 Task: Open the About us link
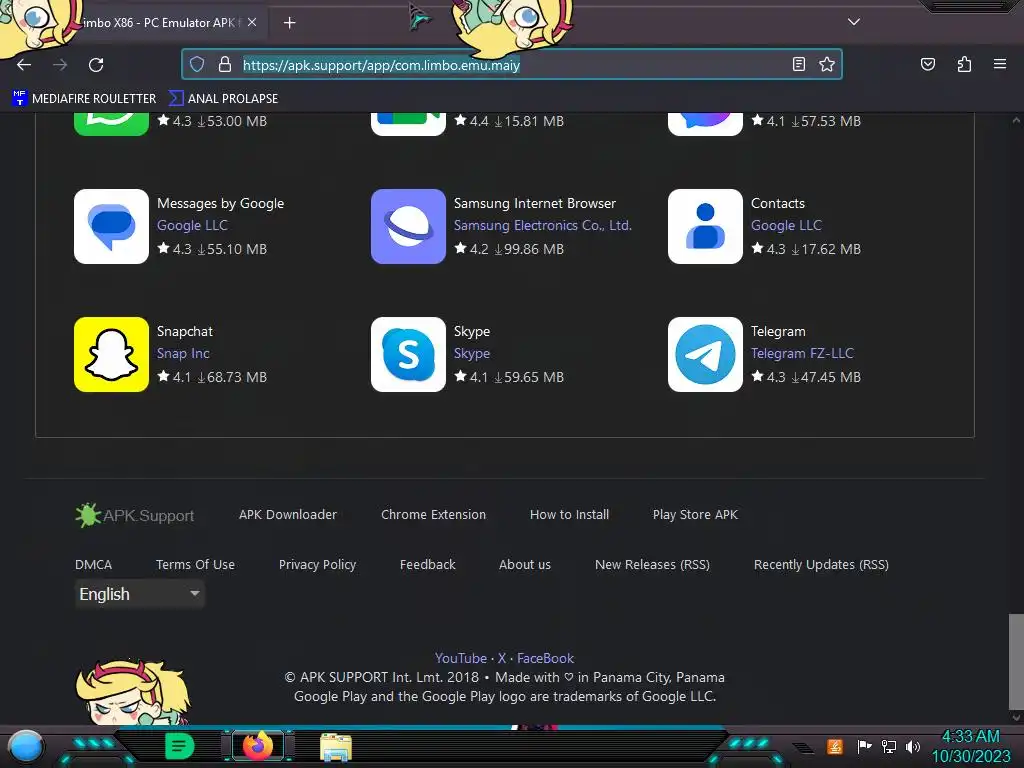(x=525, y=564)
